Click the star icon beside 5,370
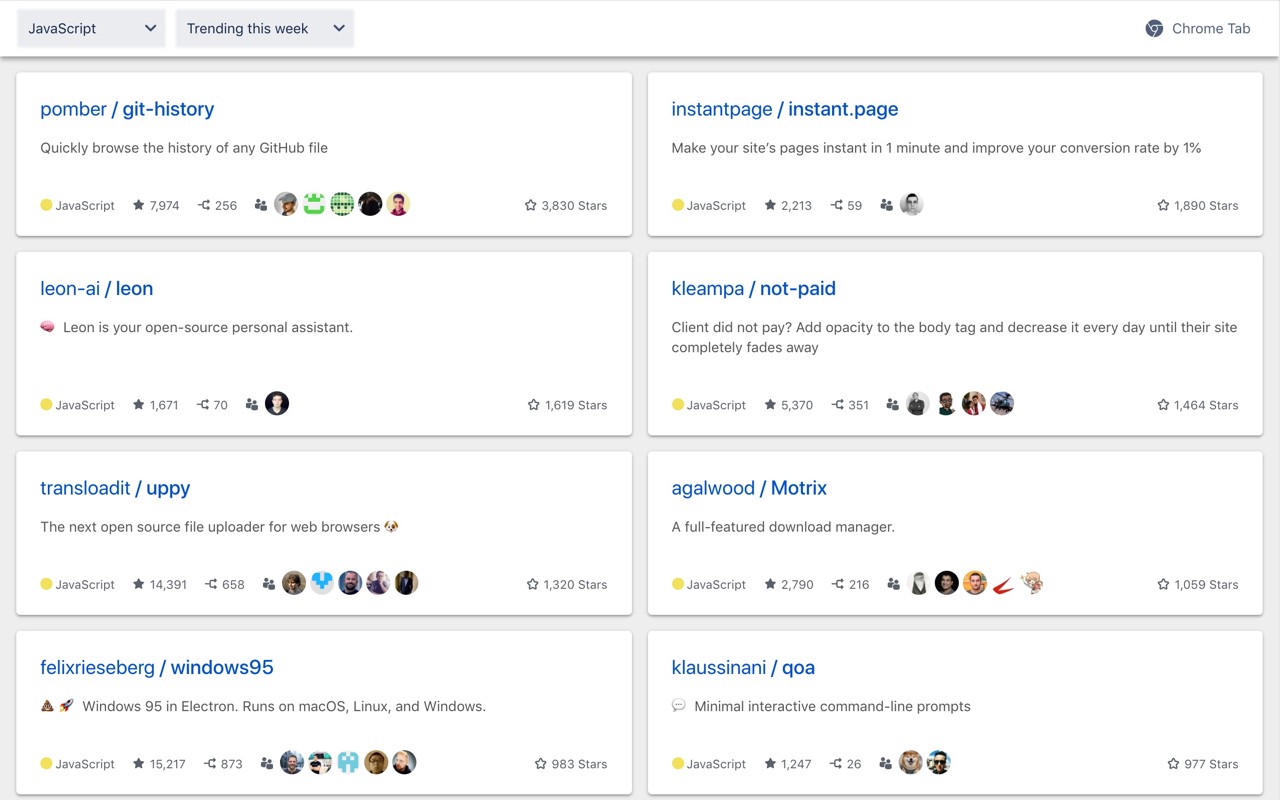Screen dimensions: 1280x800 pyautogui.click(x=770, y=405)
